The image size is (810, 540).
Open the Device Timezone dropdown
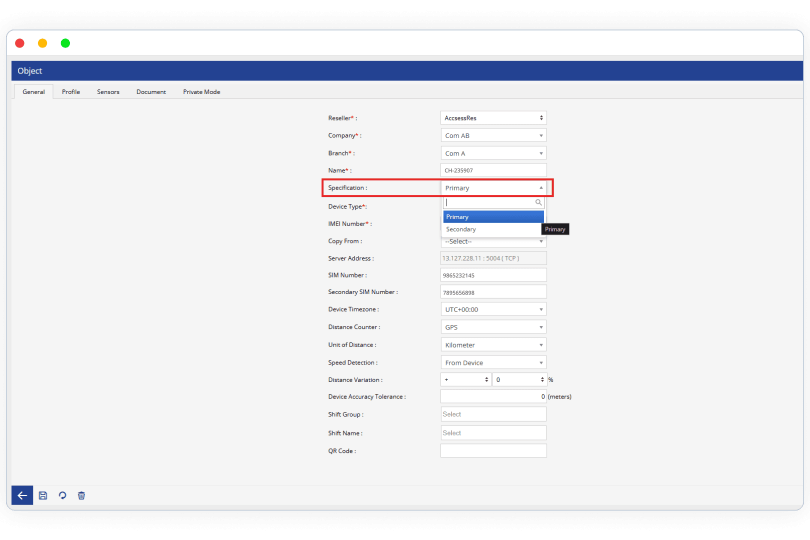tap(493, 310)
